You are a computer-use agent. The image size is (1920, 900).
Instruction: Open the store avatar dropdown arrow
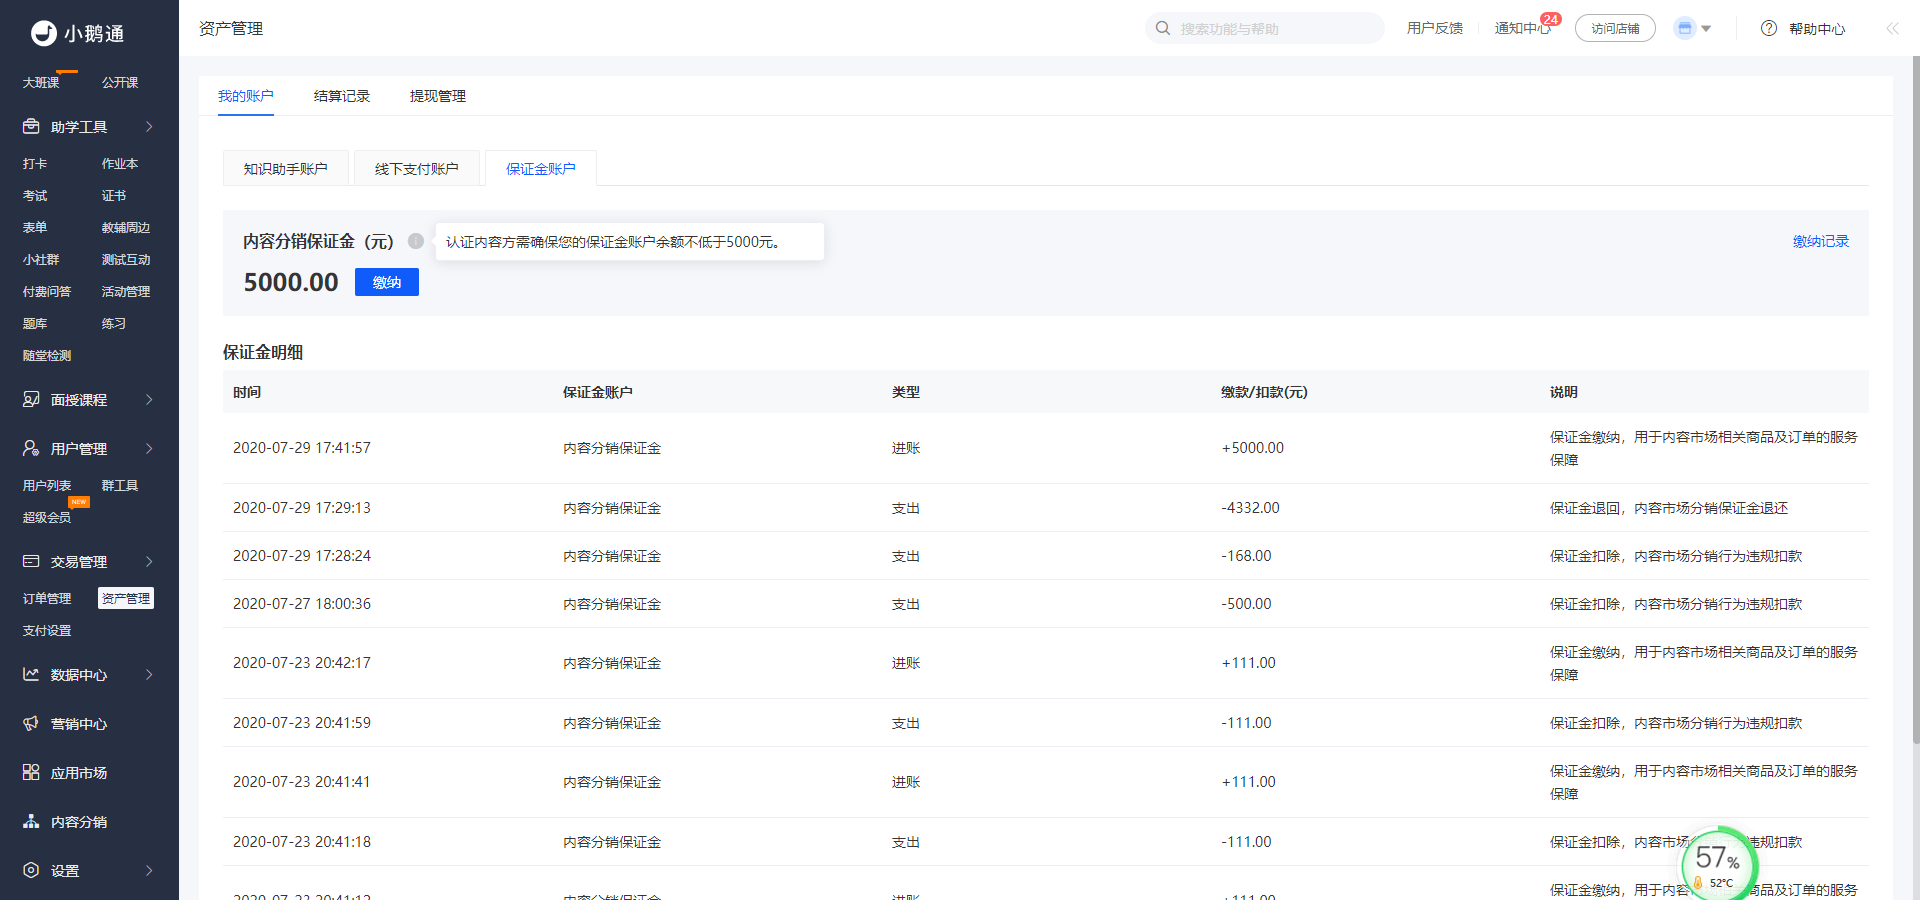1706,29
